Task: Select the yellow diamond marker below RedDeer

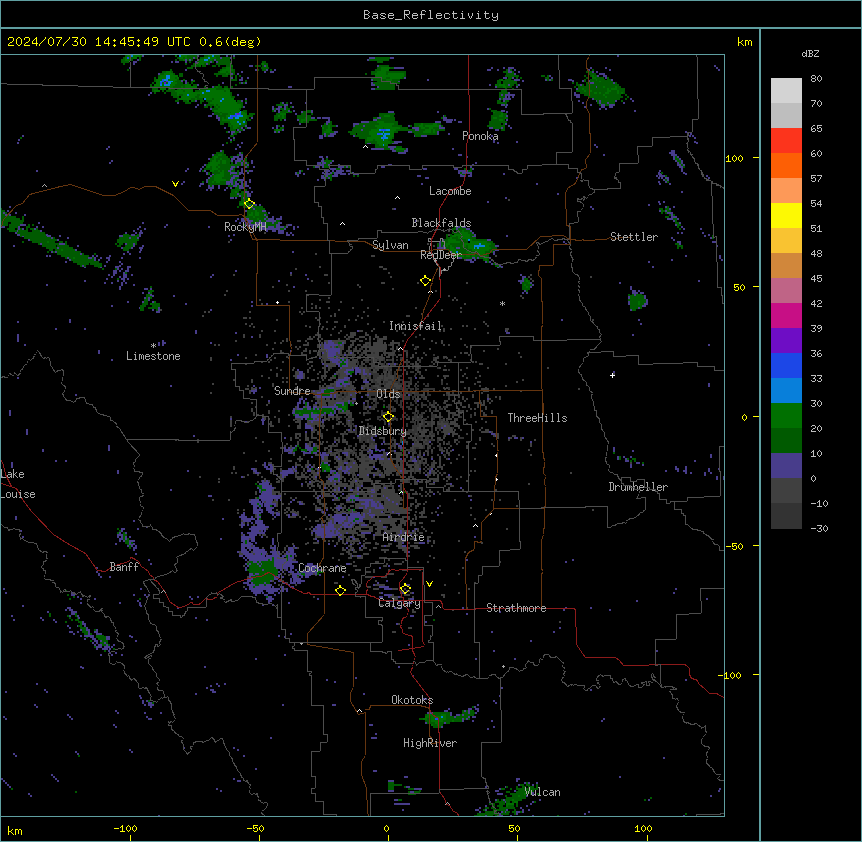Action: (x=425, y=281)
